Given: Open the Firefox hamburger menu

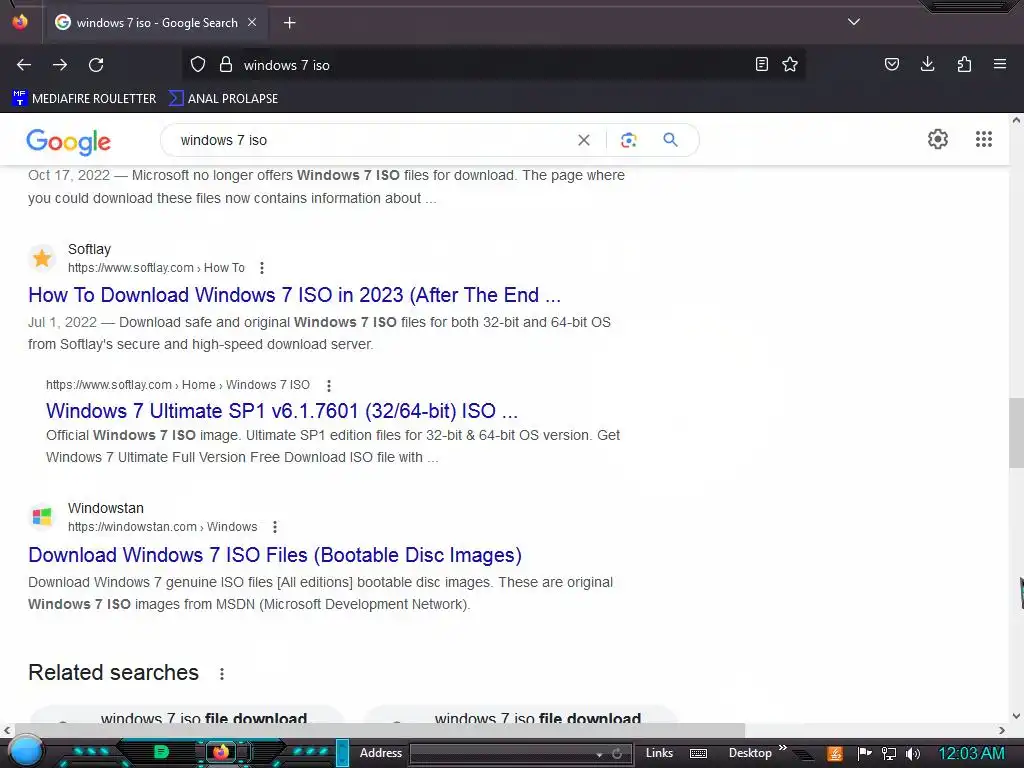Looking at the screenshot, I should [x=1000, y=64].
